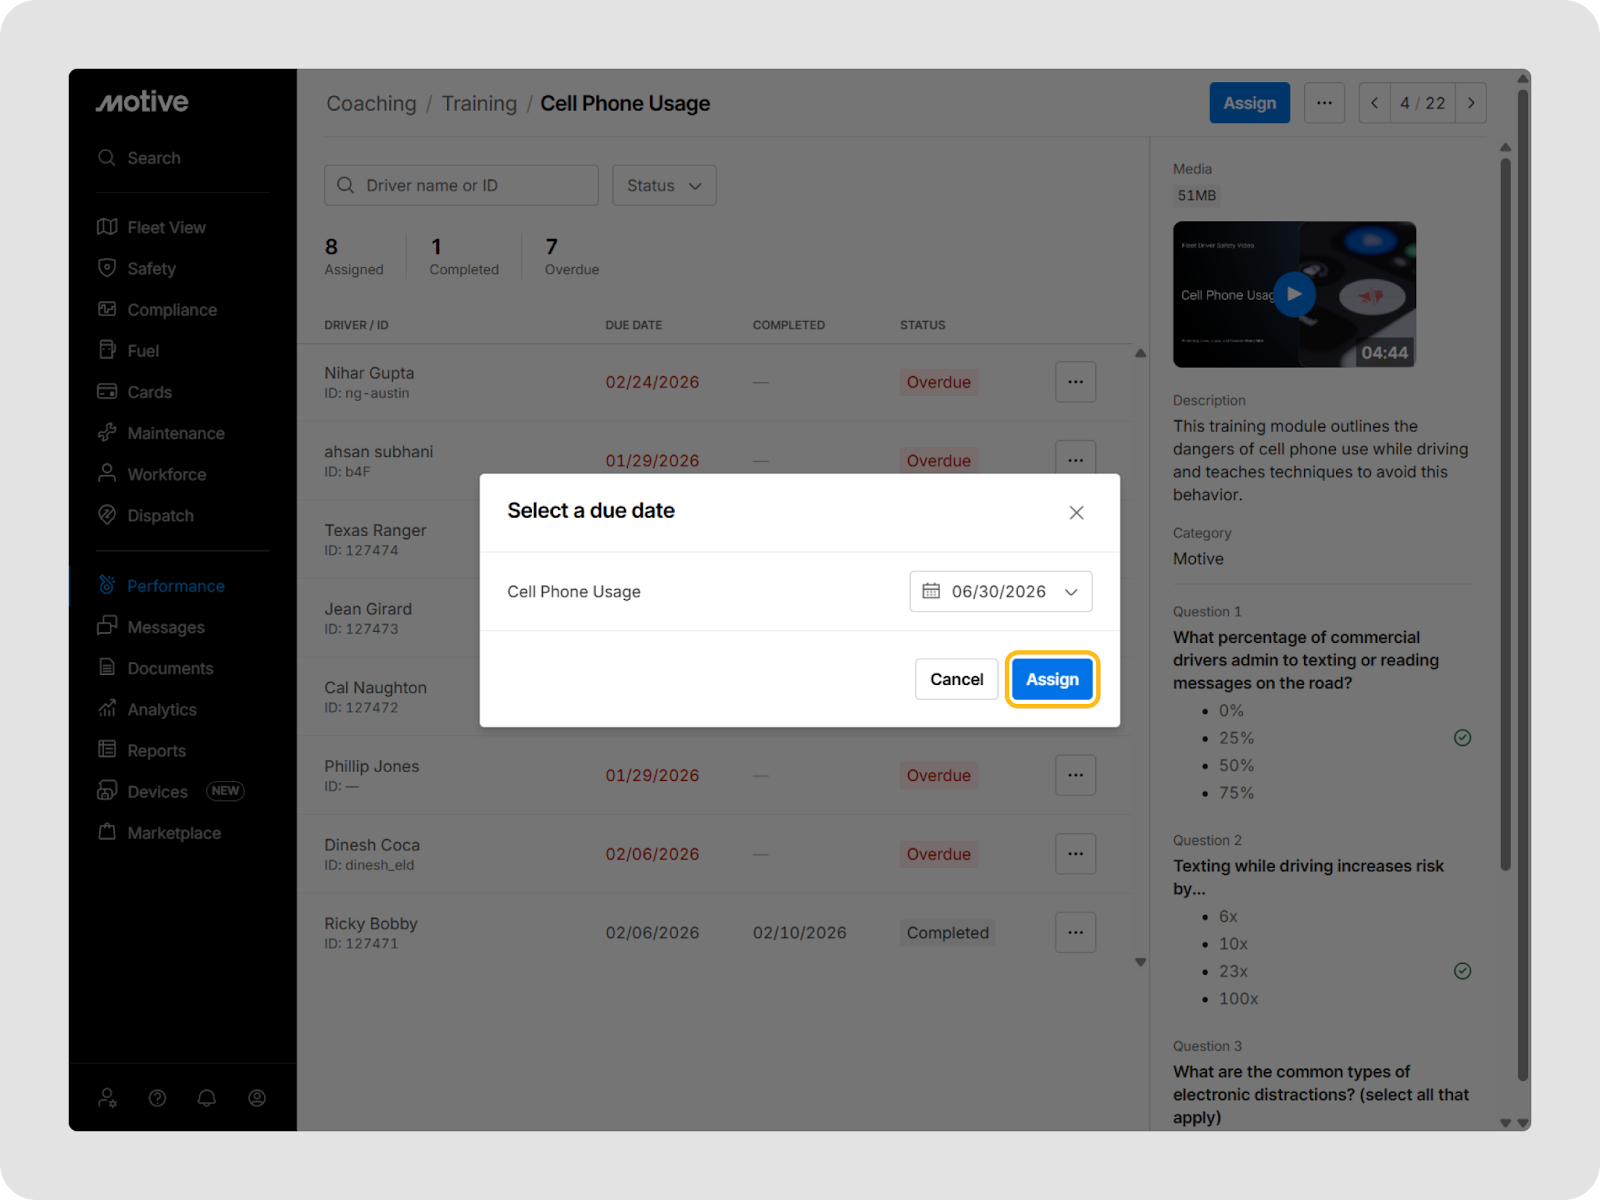The width and height of the screenshot is (1600, 1200).
Task: Click the driver table scrollbar down arrow
Action: tap(1140, 962)
